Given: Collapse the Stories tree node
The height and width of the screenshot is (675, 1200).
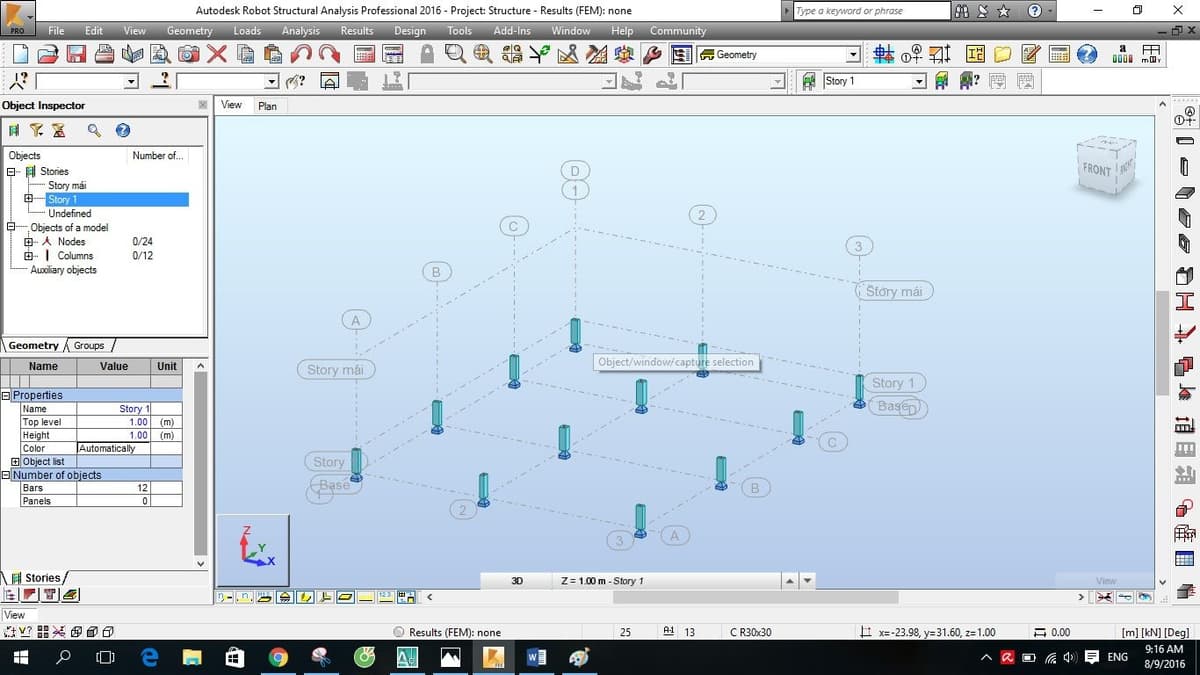Looking at the screenshot, I should pos(11,172).
